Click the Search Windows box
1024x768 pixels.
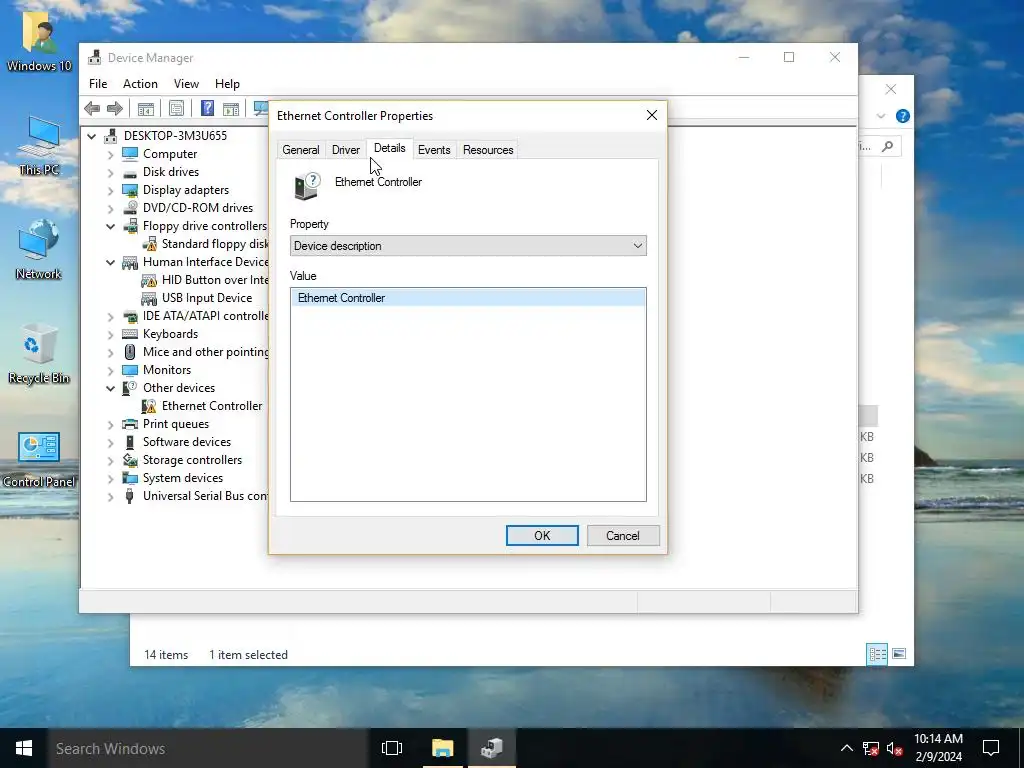tap(209, 748)
